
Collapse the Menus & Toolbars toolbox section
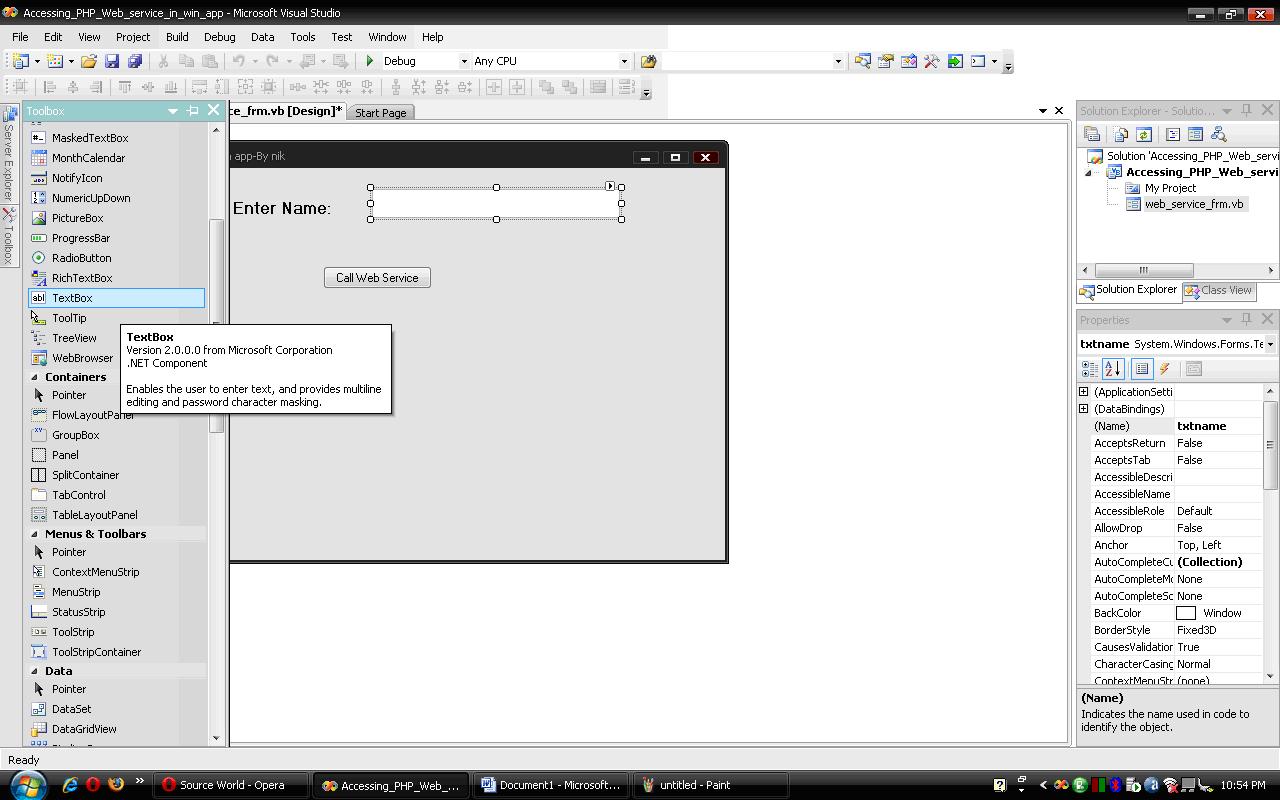(35, 534)
